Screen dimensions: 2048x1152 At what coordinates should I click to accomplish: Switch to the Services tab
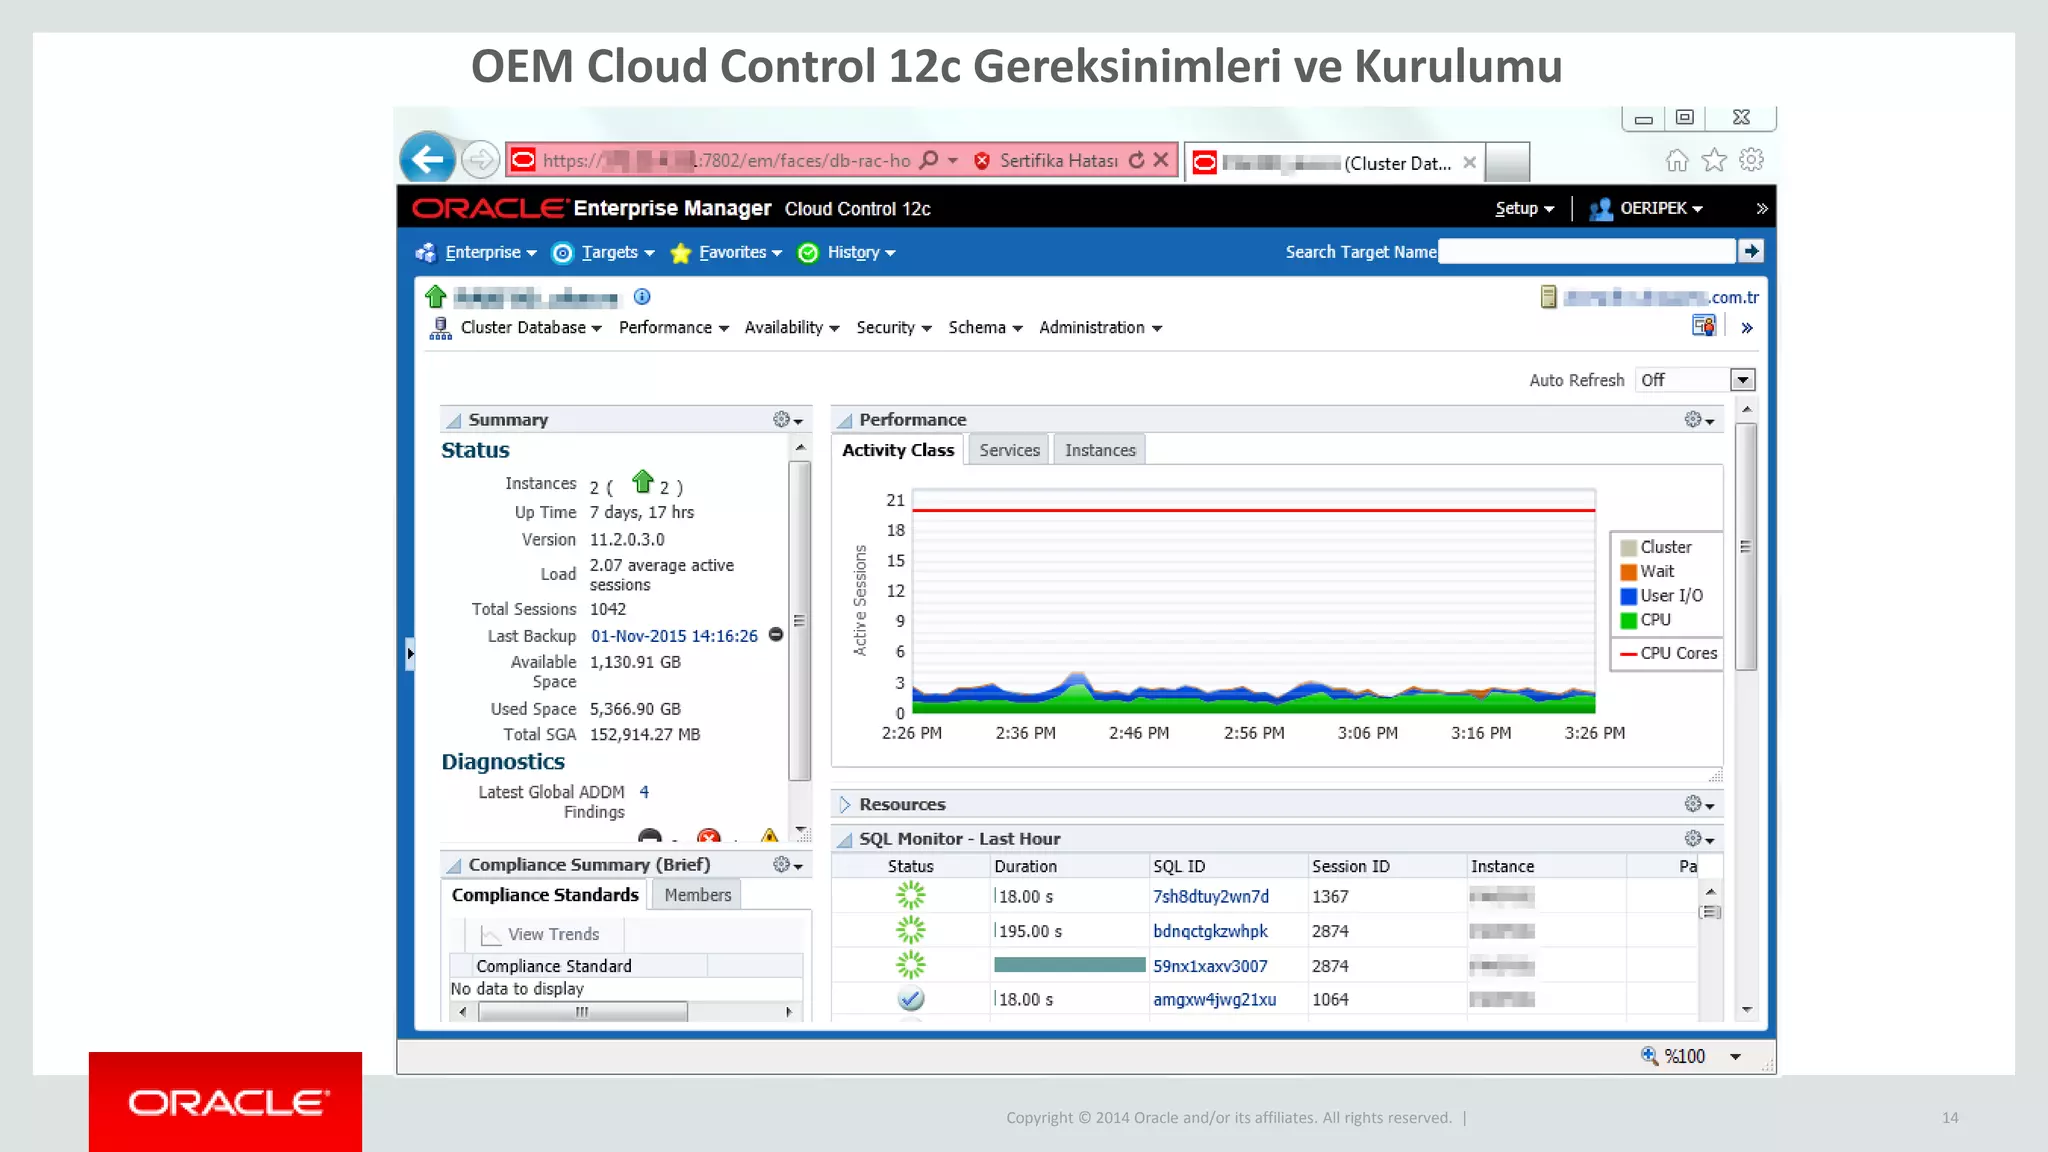click(x=1009, y=450)
